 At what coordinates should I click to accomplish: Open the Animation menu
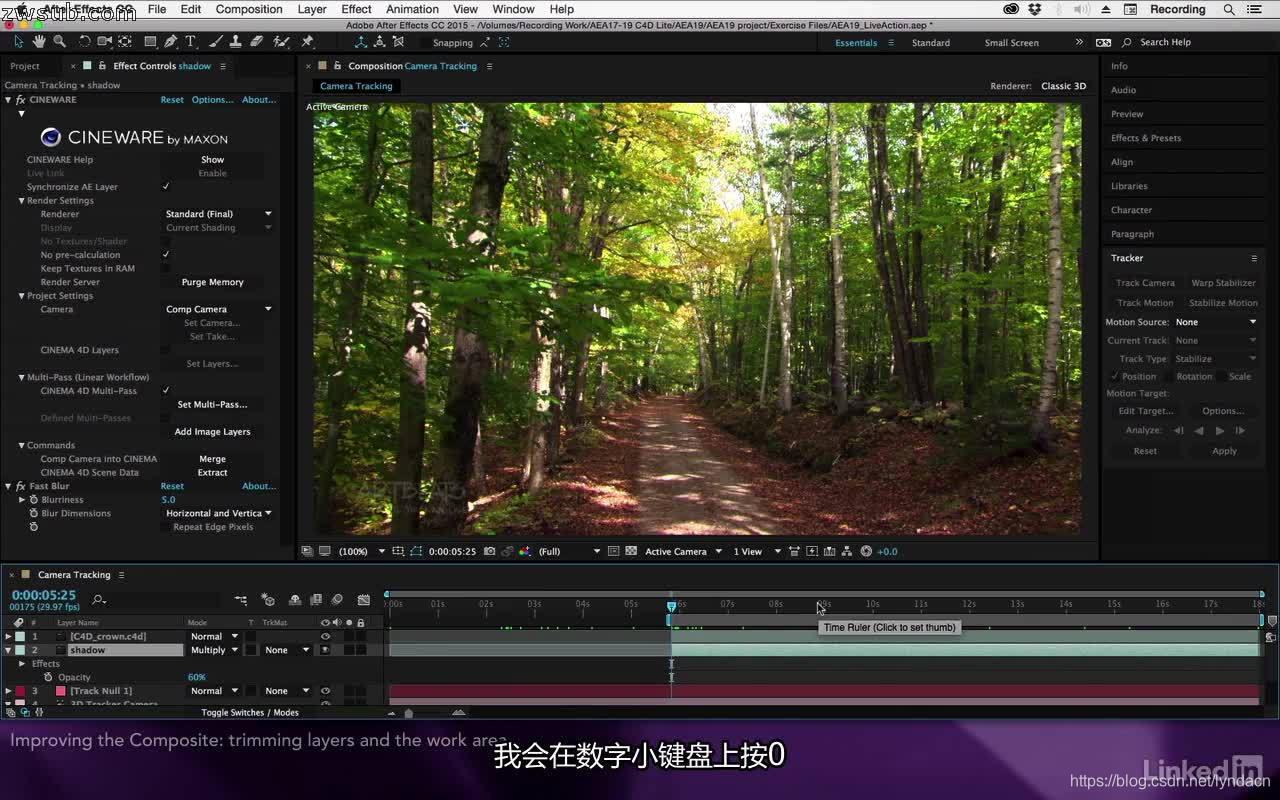[x=412, y=9]
